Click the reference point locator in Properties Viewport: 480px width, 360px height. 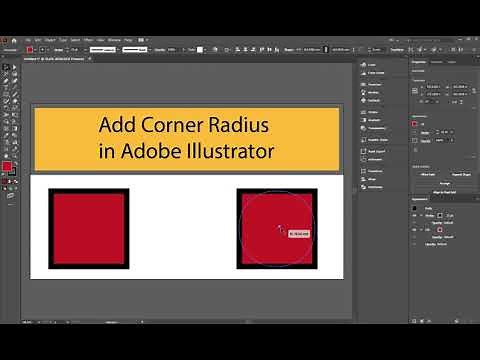click(415, 91)
